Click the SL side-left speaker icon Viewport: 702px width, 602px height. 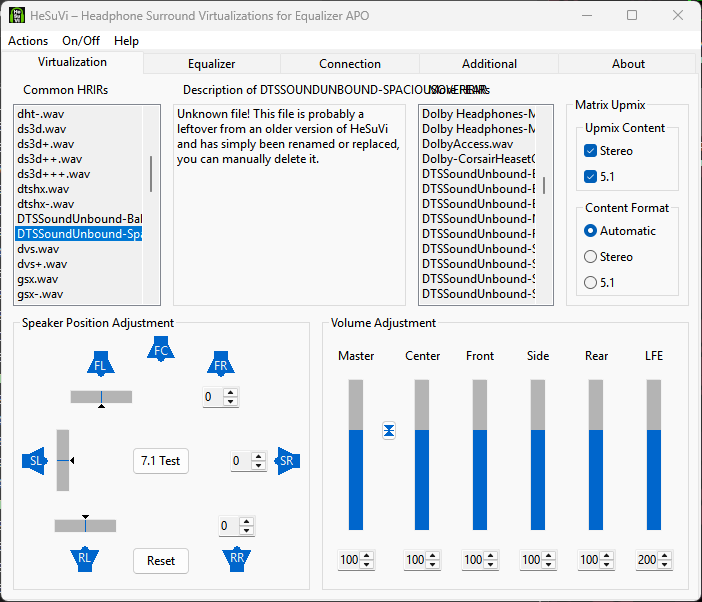click(35, 460)
